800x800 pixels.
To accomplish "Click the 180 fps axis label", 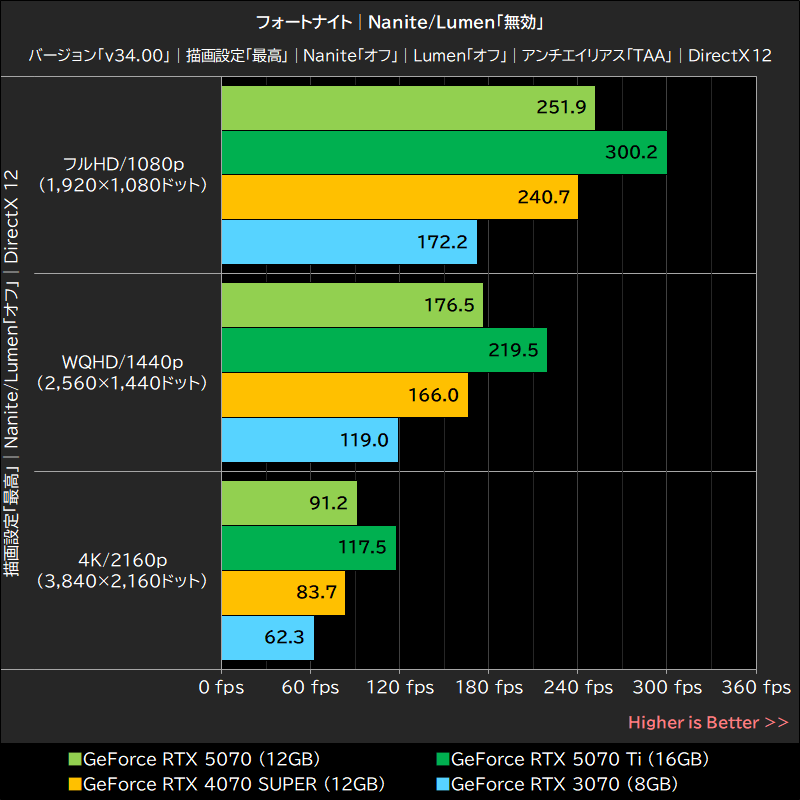I will (489, 687).
